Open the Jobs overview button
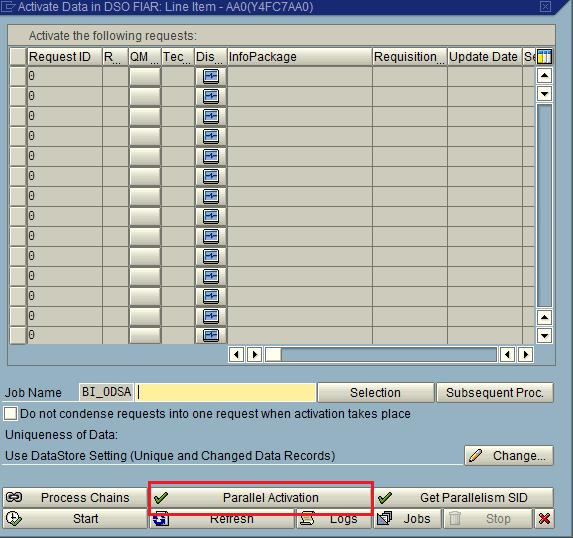The image size is (573, 538). [407, 519]
